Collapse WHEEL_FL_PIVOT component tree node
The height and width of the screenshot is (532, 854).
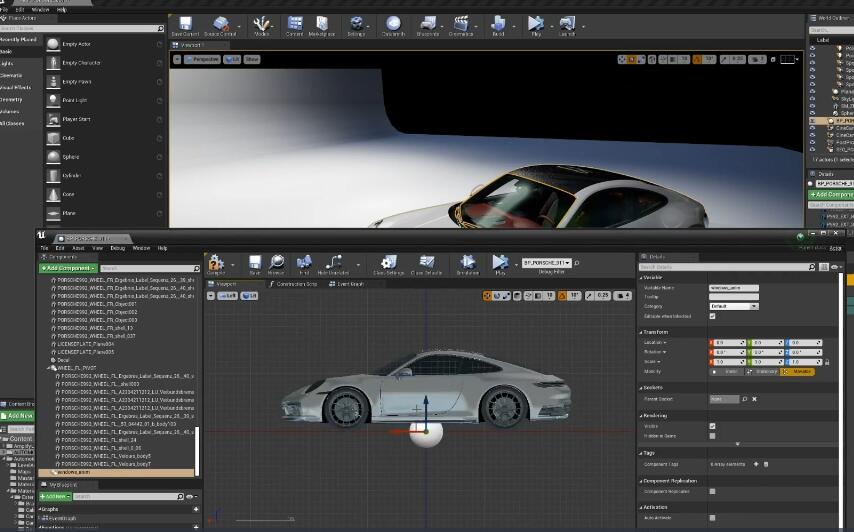49,368
